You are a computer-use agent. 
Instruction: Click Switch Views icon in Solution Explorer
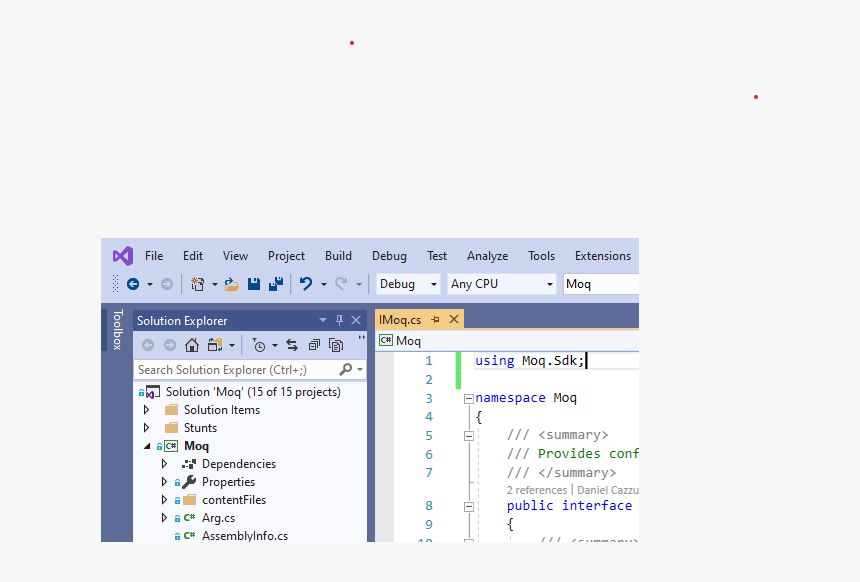click(x=215, y=345)
